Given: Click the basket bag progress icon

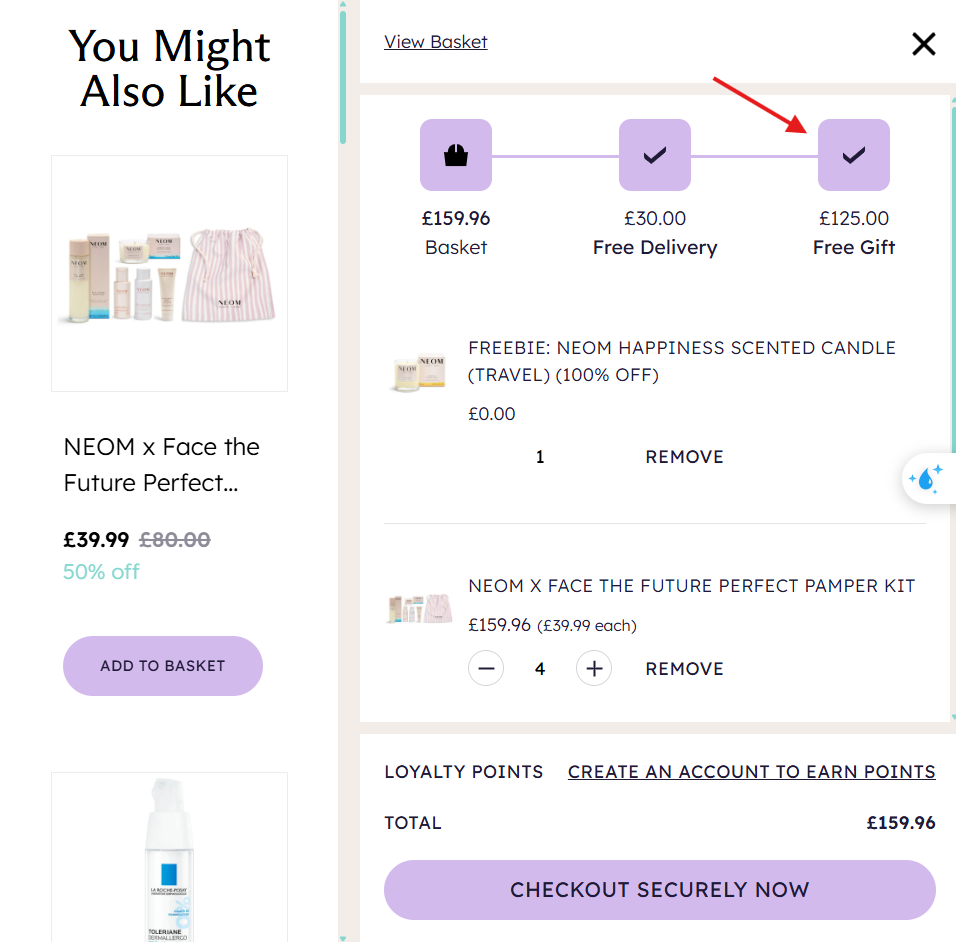Looking at the screenshot, I should (456, 155).
